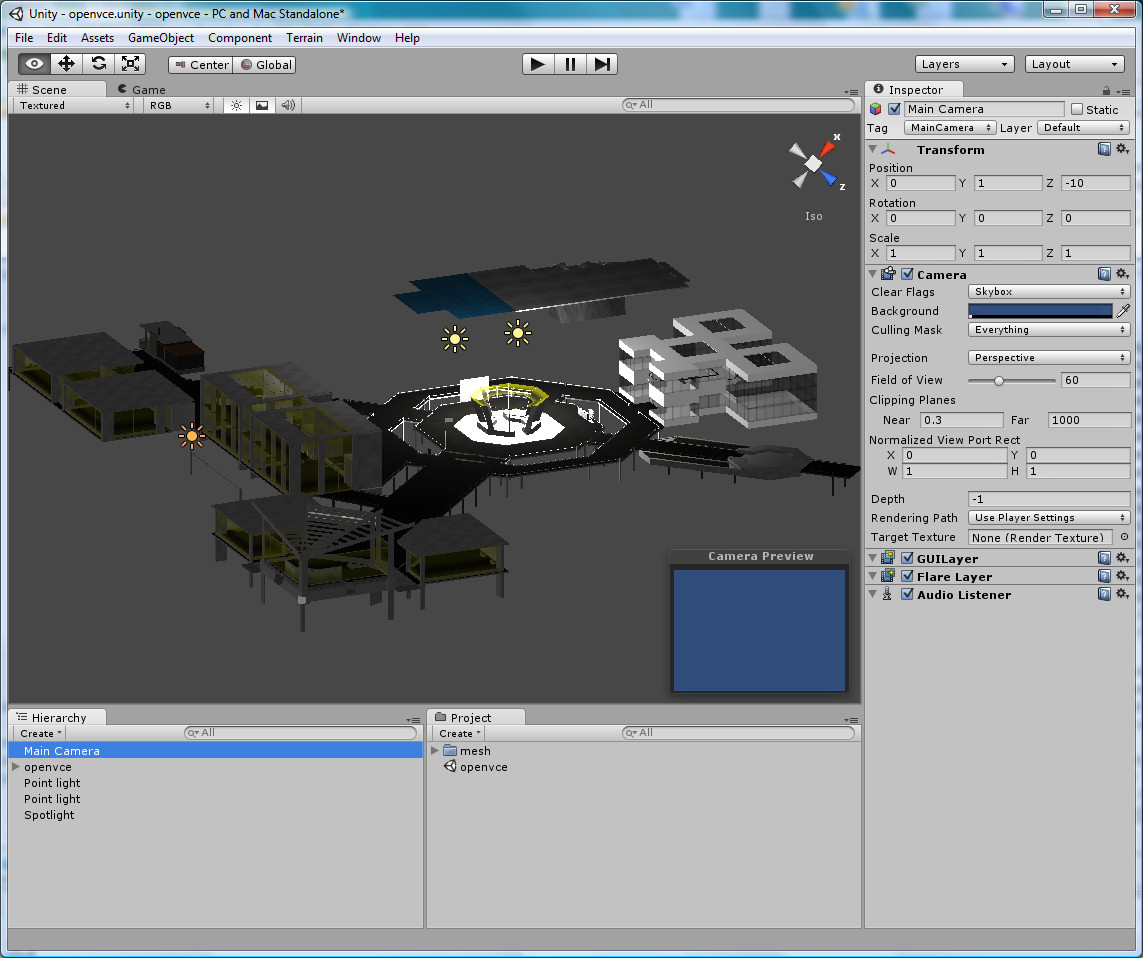Toggle Global coordinate mode button
1143x958 pixels.
(265, 65)
